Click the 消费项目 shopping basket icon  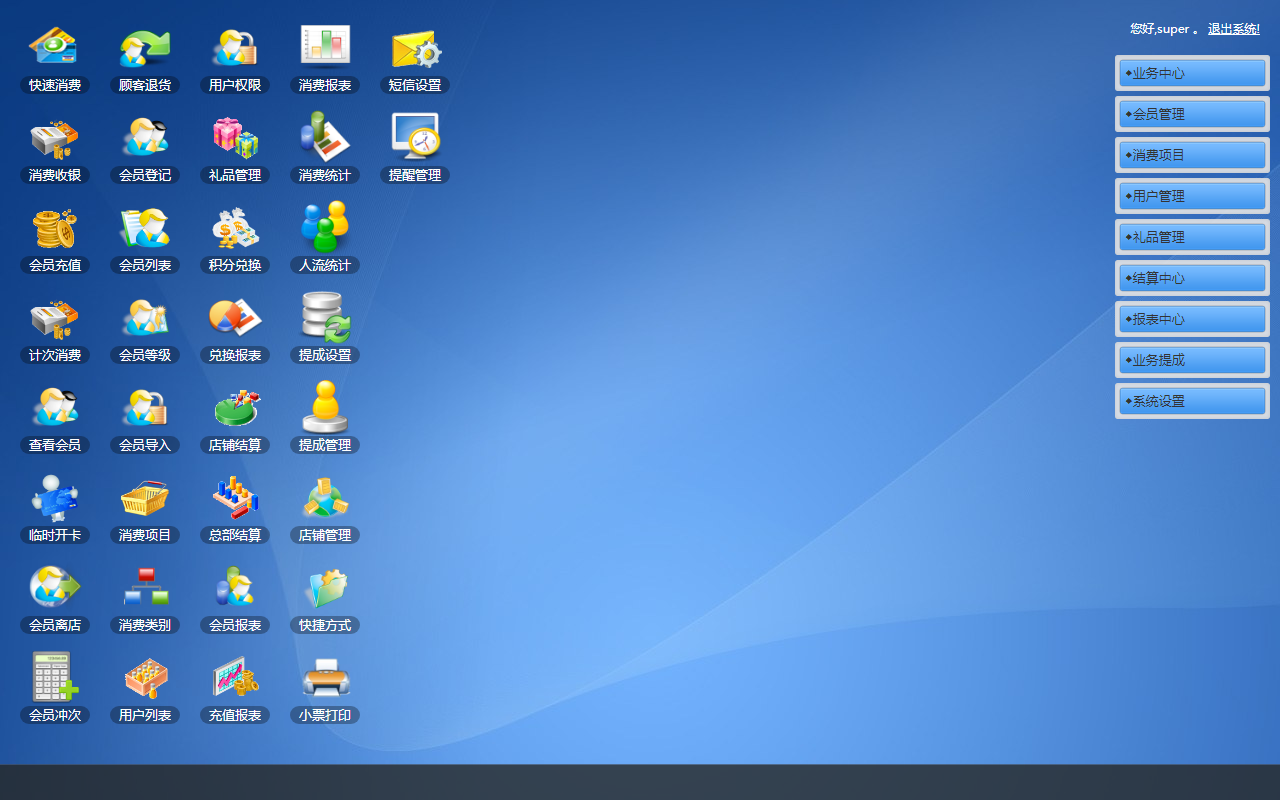(144, 498)
